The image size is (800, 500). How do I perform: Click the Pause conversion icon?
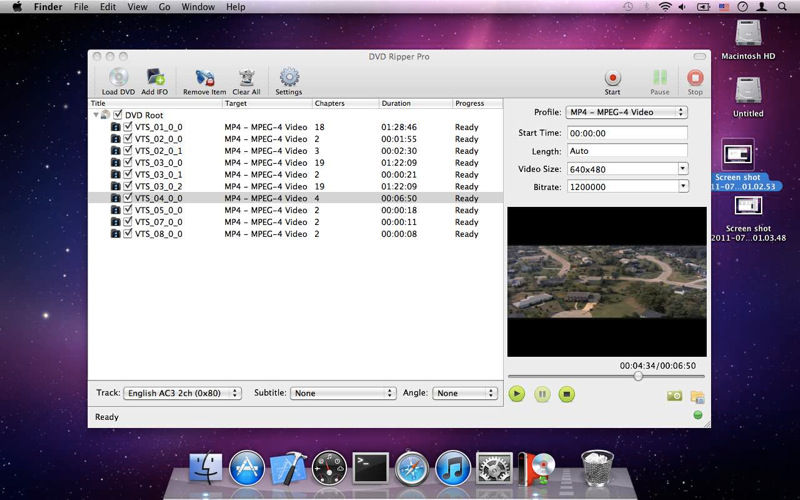pyautogui.click(x=660, y=78)
